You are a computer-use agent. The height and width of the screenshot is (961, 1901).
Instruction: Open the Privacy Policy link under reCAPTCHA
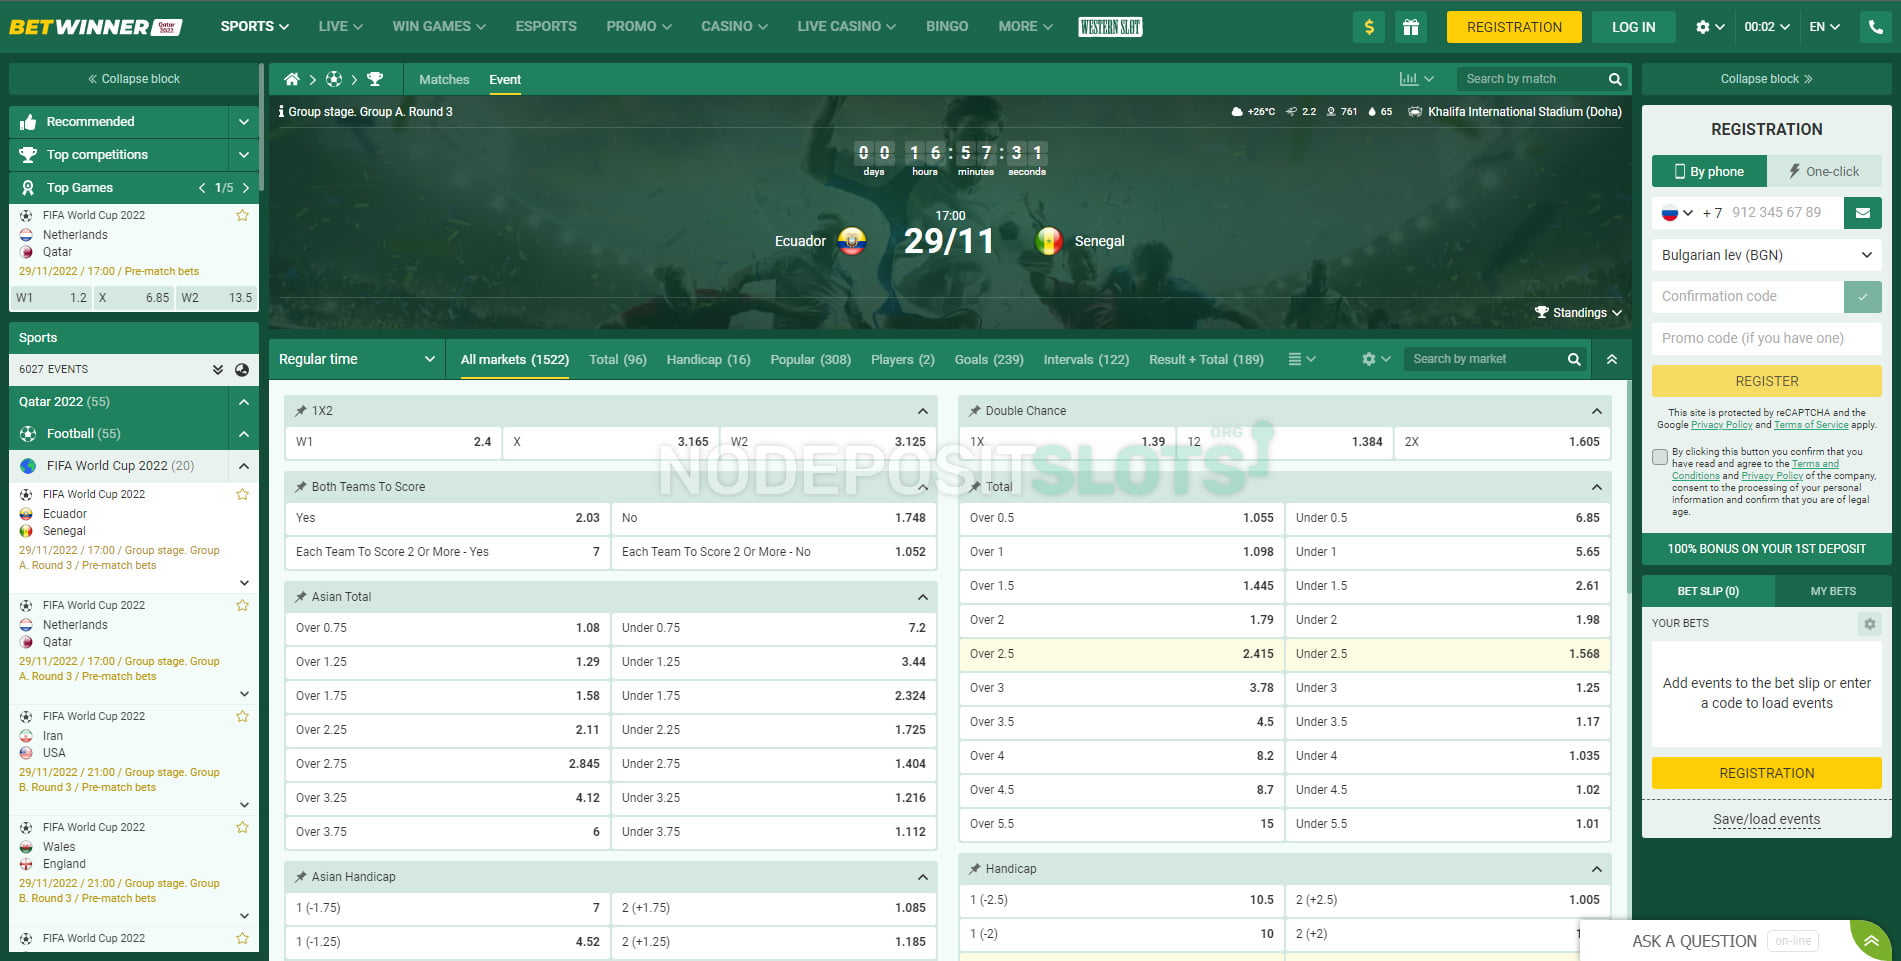tap(1721, 425)
